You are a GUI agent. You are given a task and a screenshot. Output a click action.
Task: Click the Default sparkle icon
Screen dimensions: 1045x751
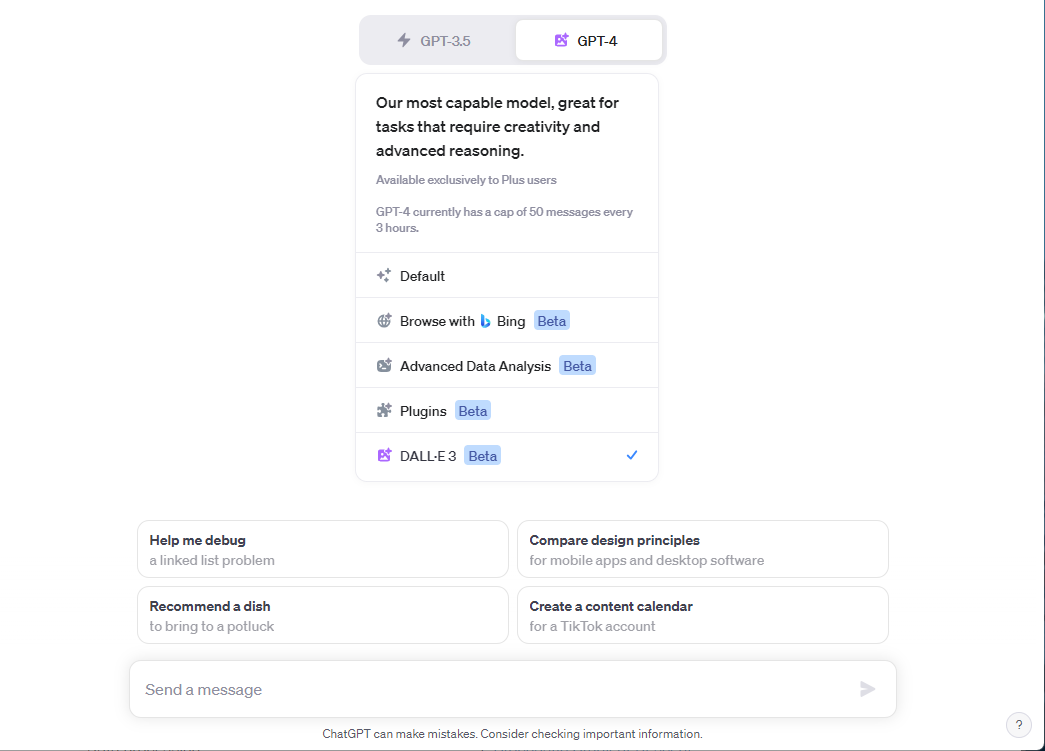[x=384, y=275]
